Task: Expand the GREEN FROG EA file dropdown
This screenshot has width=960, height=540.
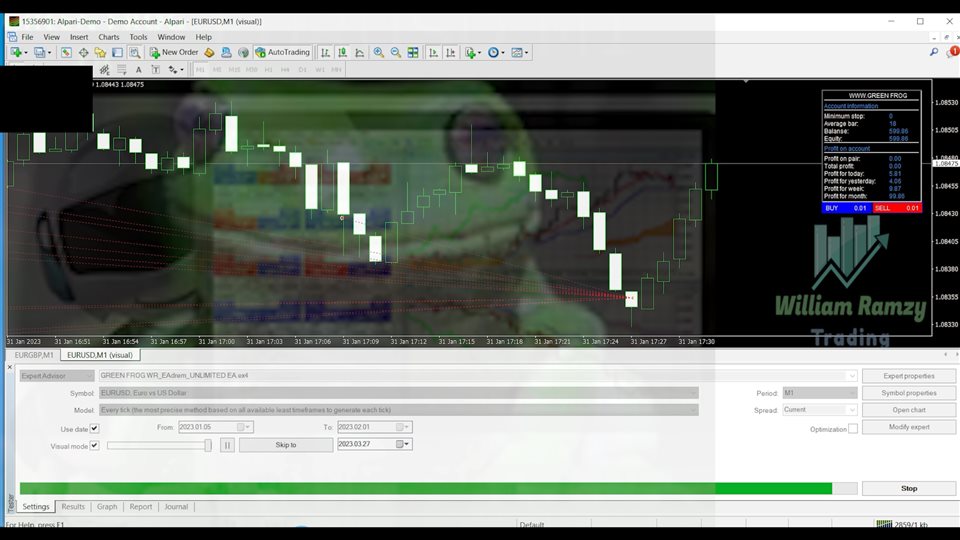Action: [852, 376]
